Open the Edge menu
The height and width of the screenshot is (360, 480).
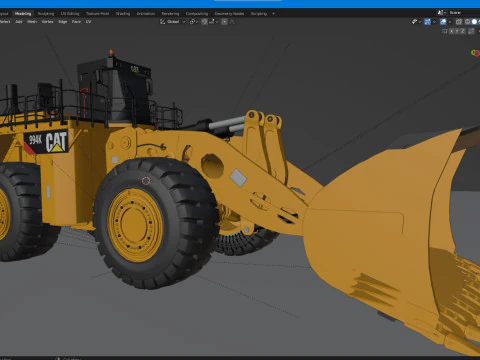(63, 22)
